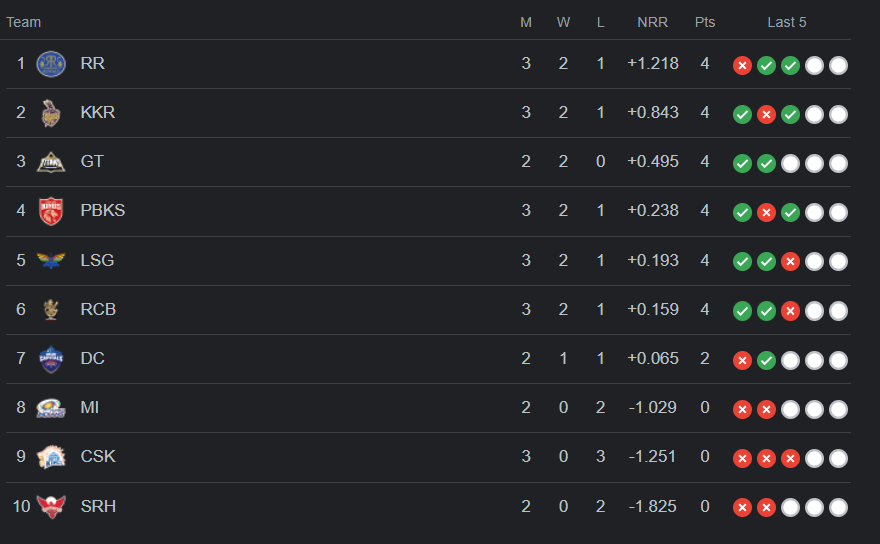Open the RCB team name link
This screenshot has height=544, width=880.
tap(98, 309)
